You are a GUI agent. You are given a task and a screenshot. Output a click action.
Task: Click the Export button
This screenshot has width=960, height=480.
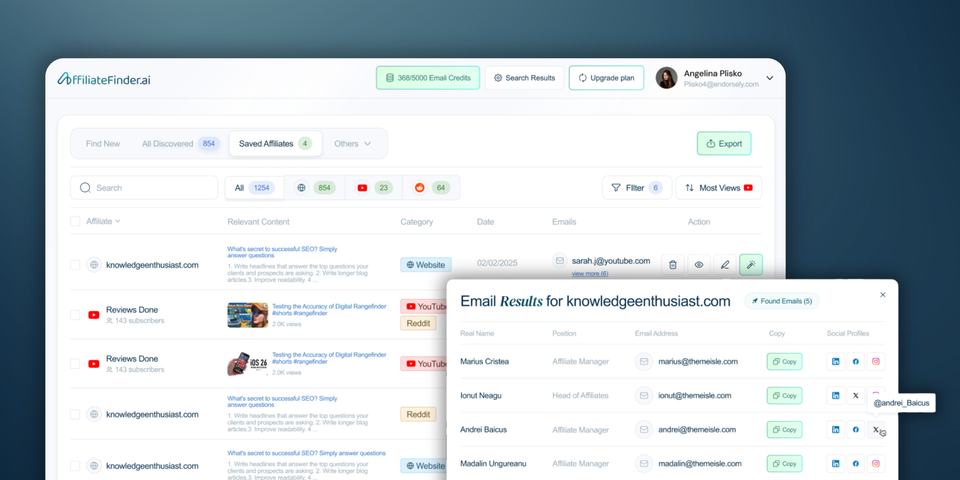[x=724, y=144]
